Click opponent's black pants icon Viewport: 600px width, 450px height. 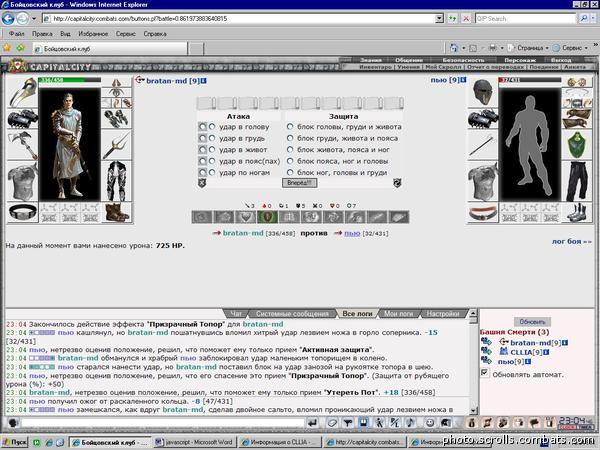click(x=577, y=181)
